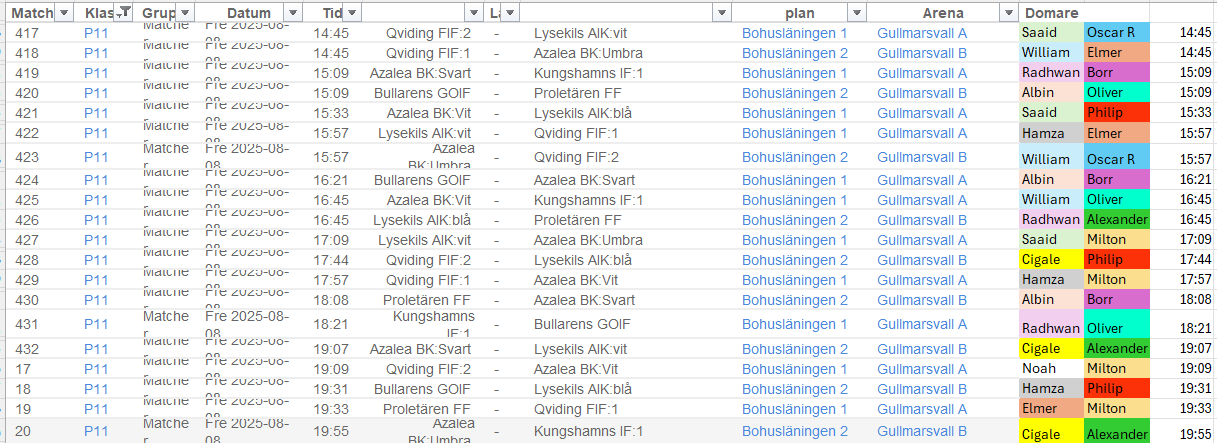
Task: Click the filter arrow left of the plan header
Action: (721, 12)
